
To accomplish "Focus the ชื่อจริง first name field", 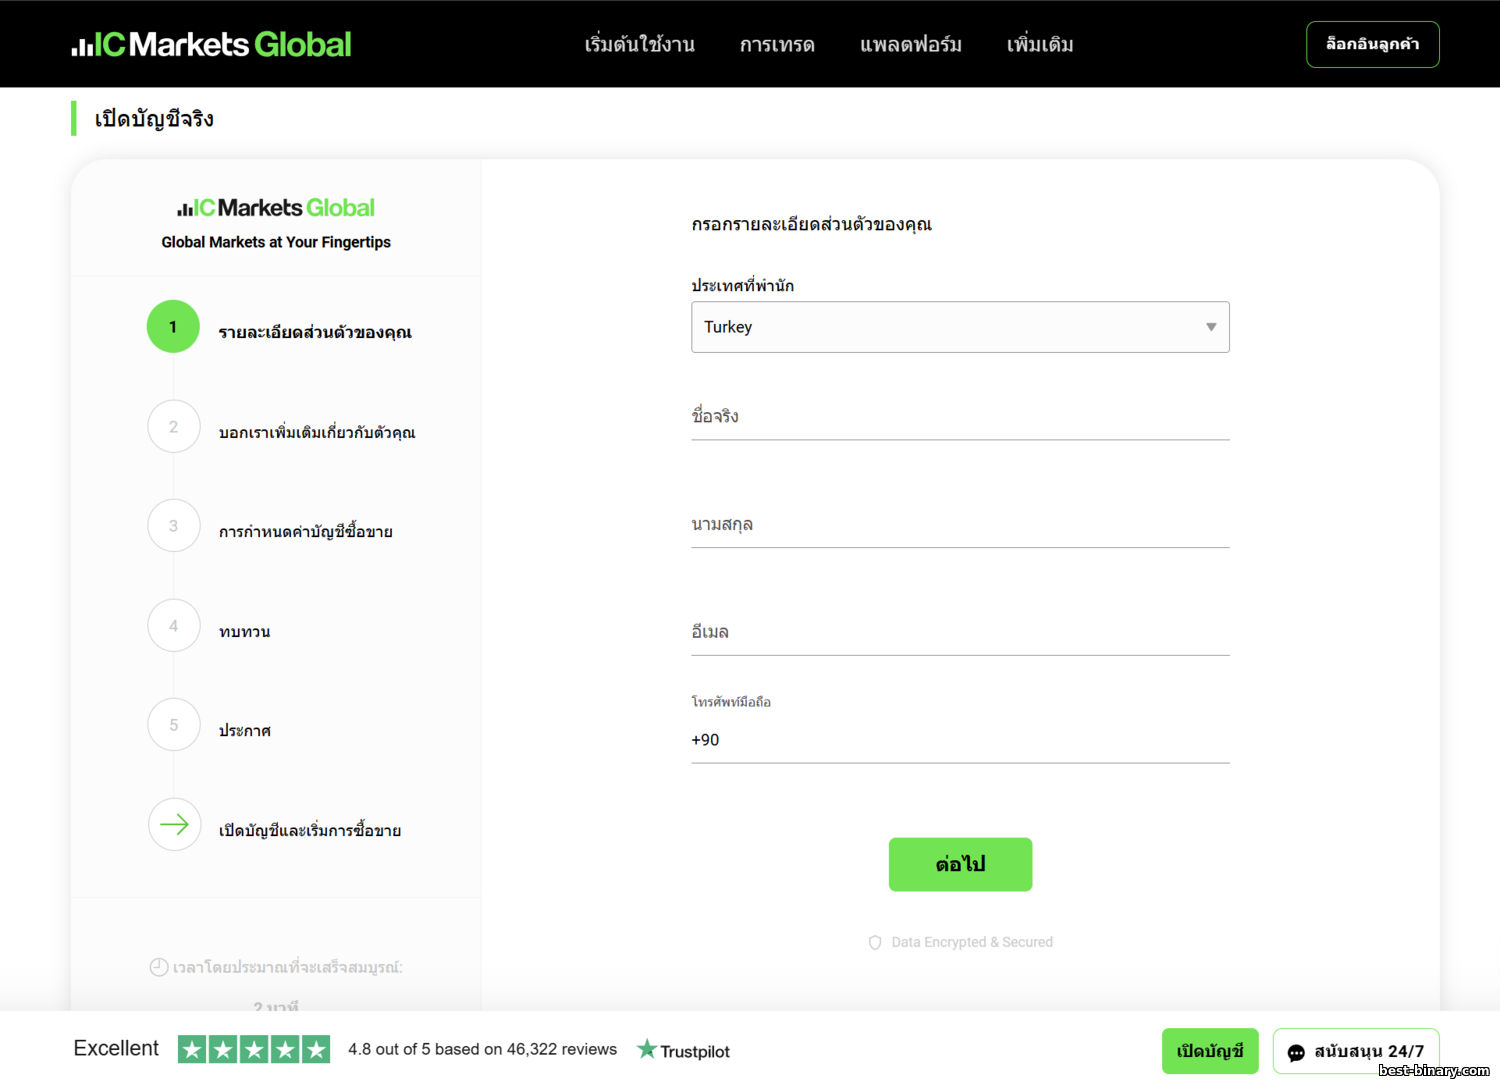I will point(959,418).
